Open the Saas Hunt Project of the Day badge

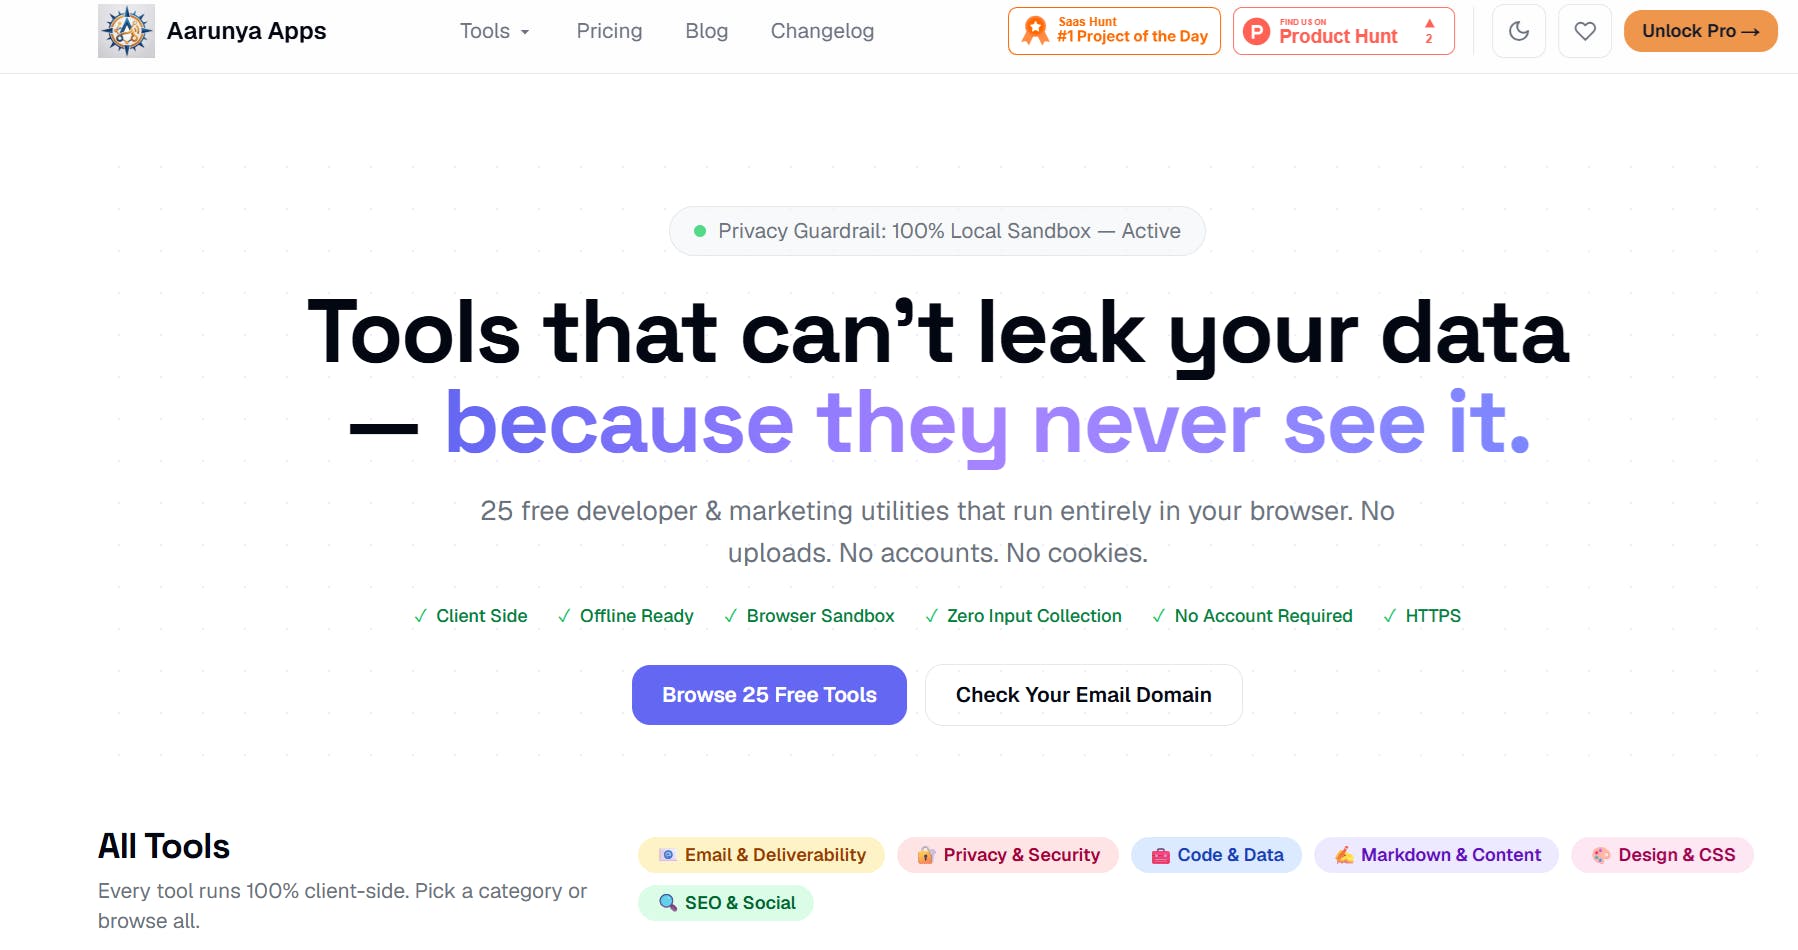[x=1114, y=31]
